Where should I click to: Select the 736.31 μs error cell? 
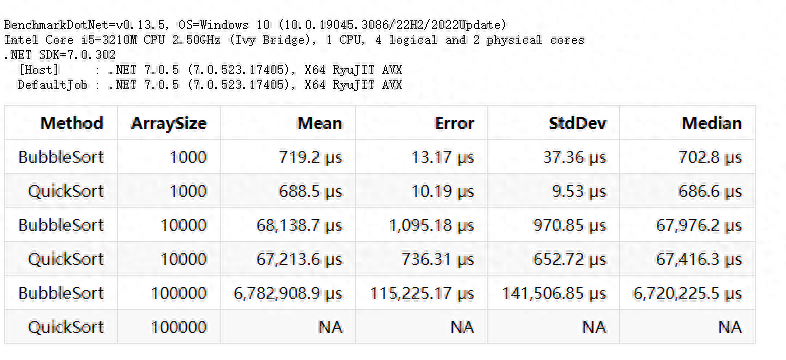tap(438, 260)
